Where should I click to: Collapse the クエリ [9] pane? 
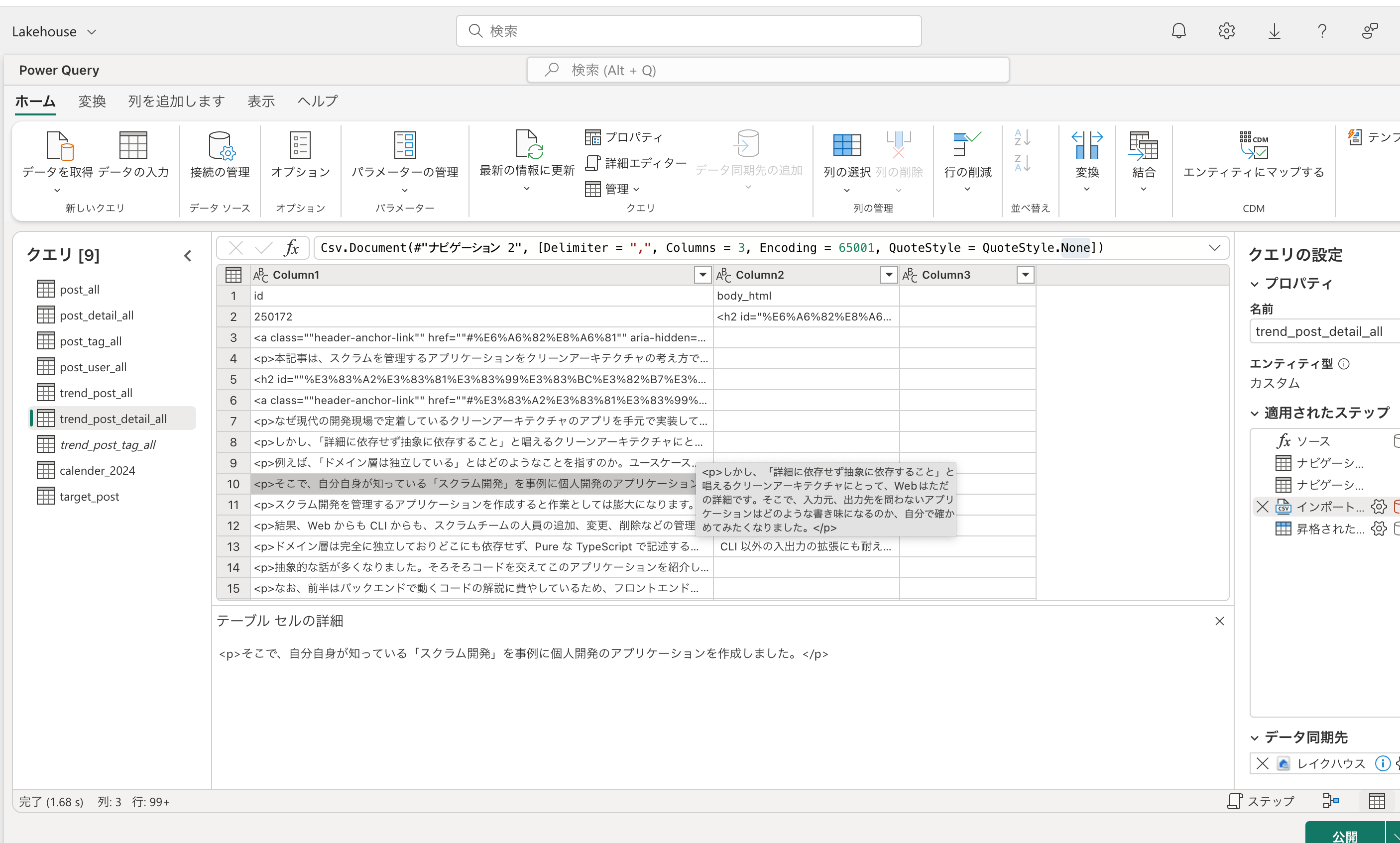pos(187,256)
